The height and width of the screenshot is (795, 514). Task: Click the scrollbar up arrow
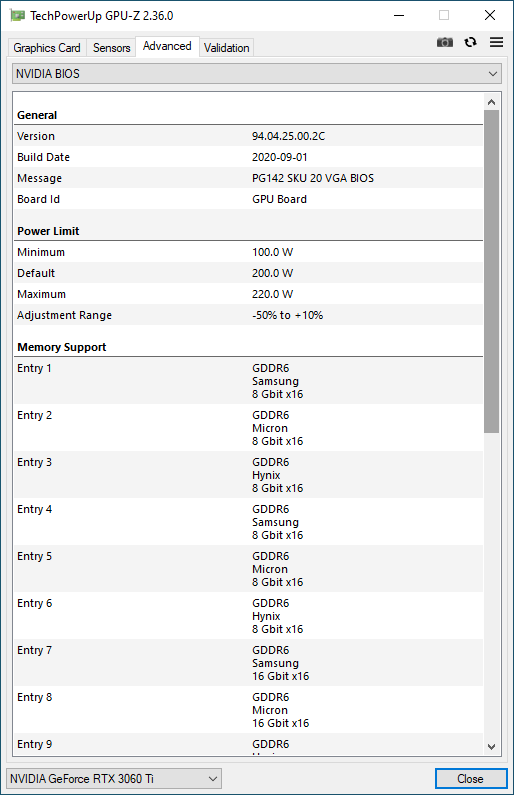click(x=491, y=102)
